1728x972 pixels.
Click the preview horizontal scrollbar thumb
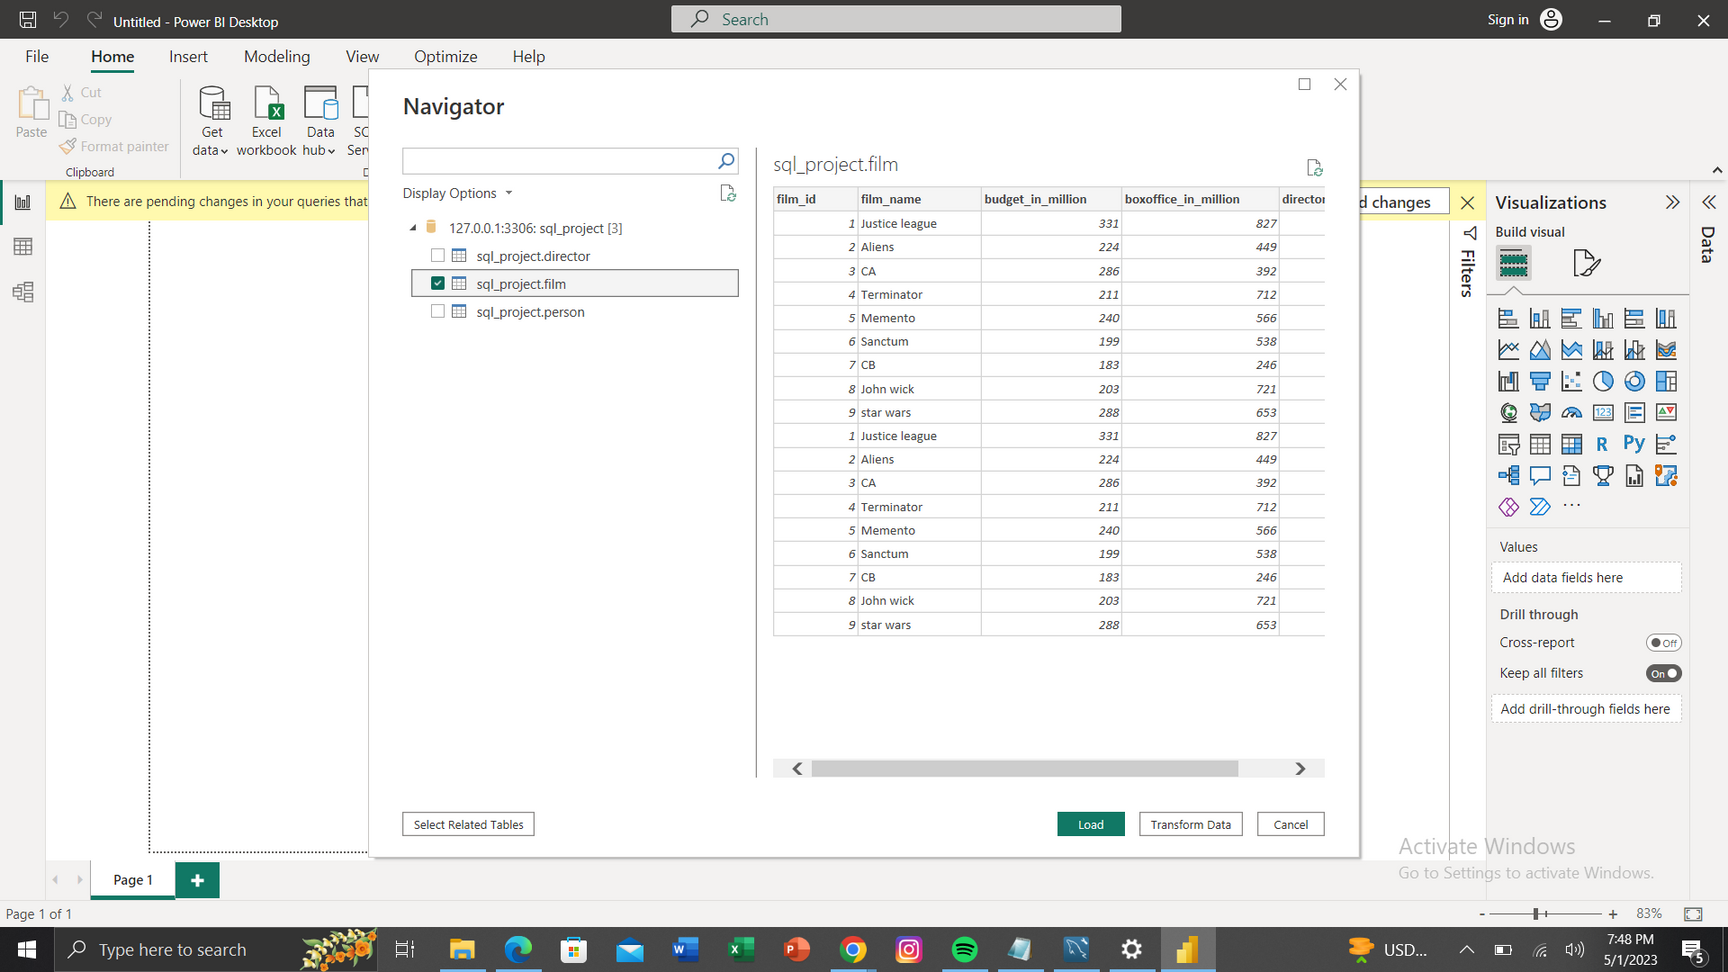pos(1025,768)
